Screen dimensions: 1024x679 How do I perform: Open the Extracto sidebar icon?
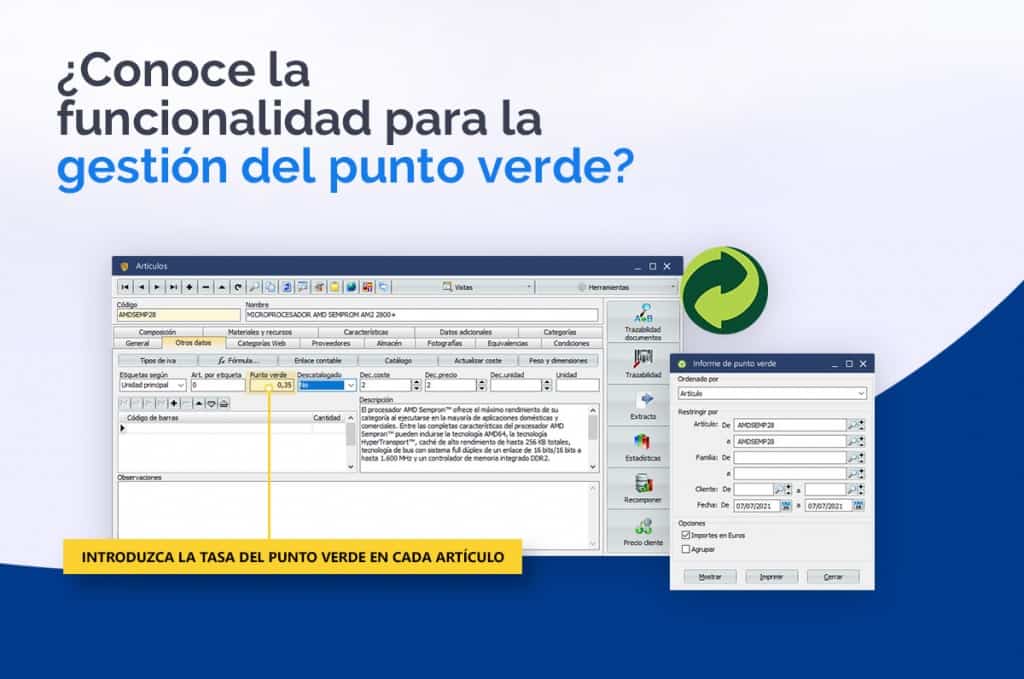[x=643, y=404]
